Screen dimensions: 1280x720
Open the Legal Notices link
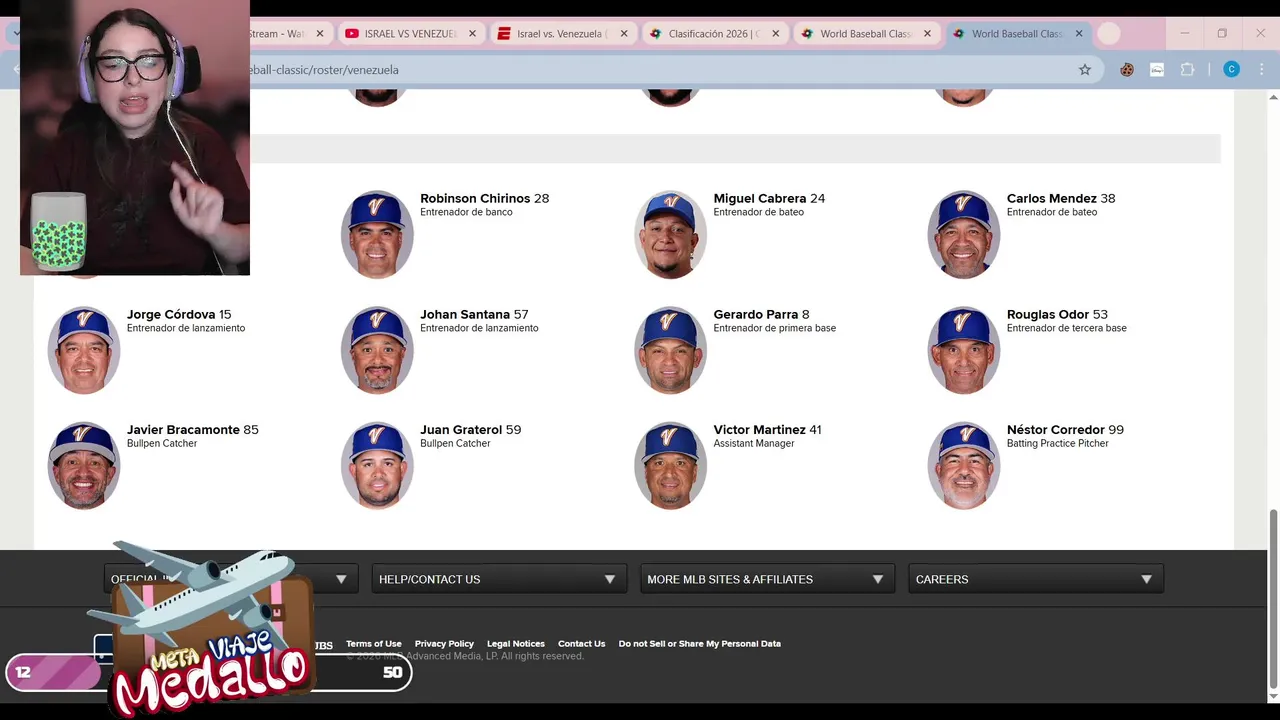tap(516, 644)
